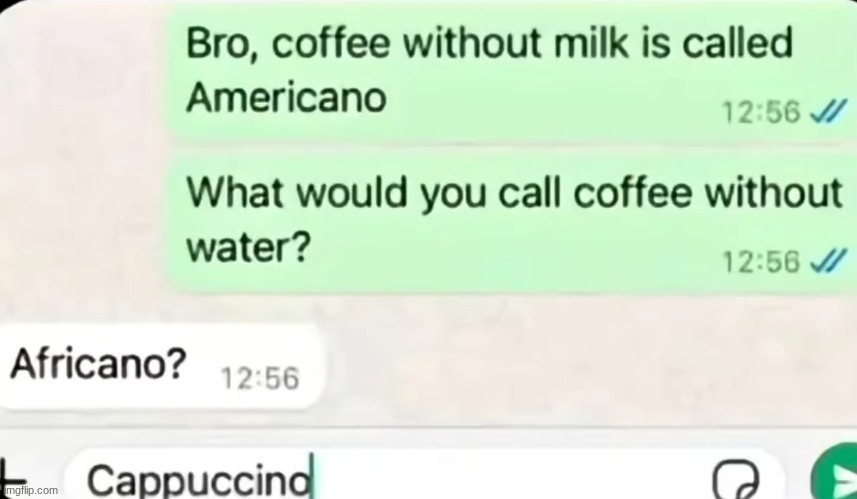Click the imgflip.com watermark
The image size is (857, 499).
click(x=30, y=490)
